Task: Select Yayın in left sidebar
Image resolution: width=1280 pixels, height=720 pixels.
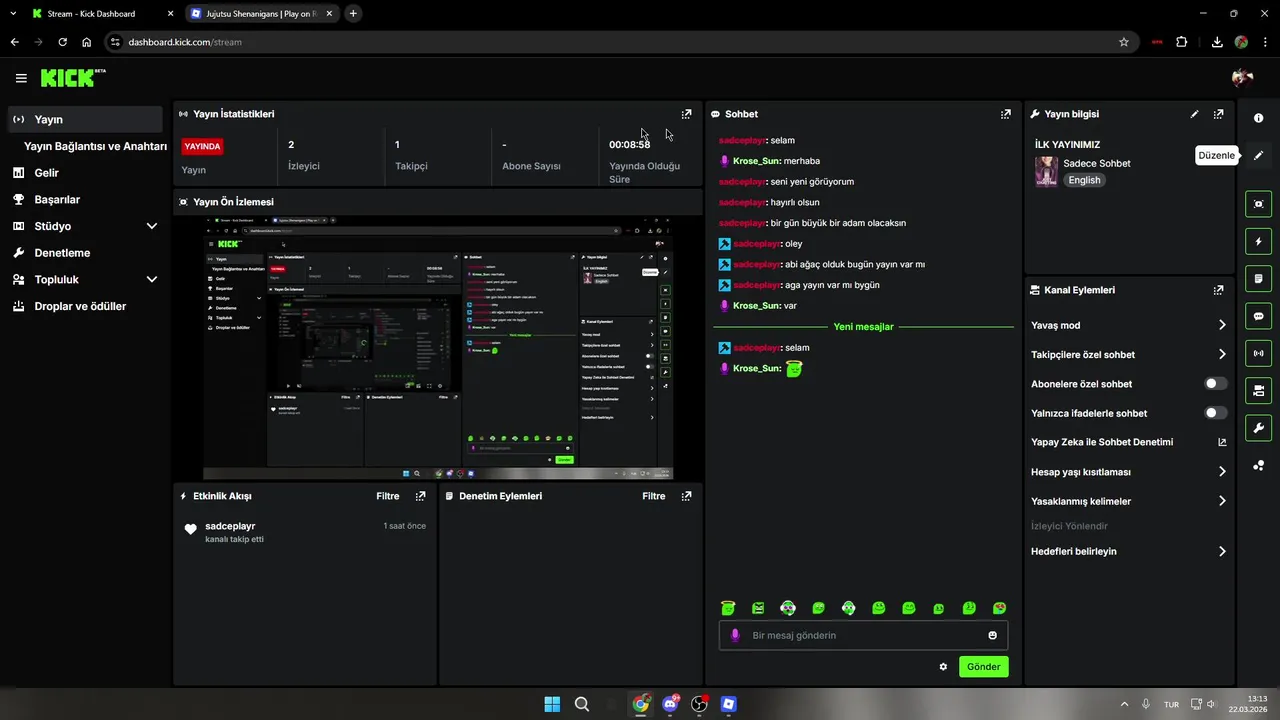Action: coord(85,119)
